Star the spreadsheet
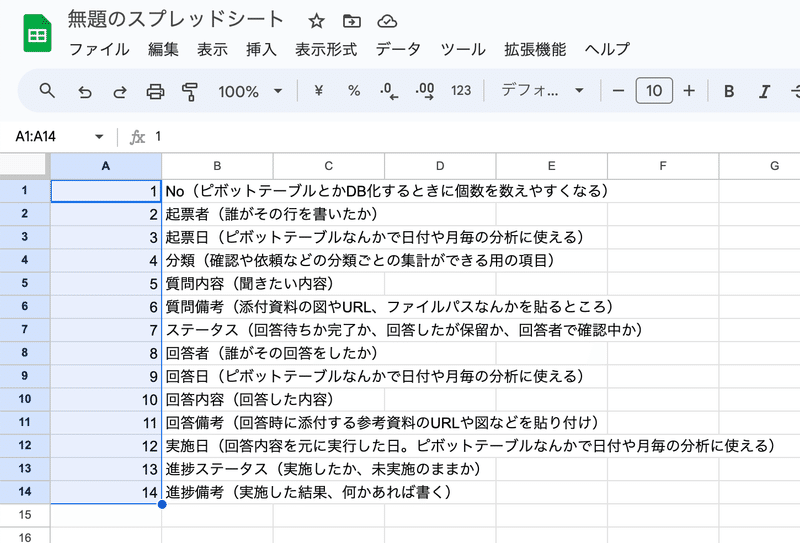 point(316,21)
